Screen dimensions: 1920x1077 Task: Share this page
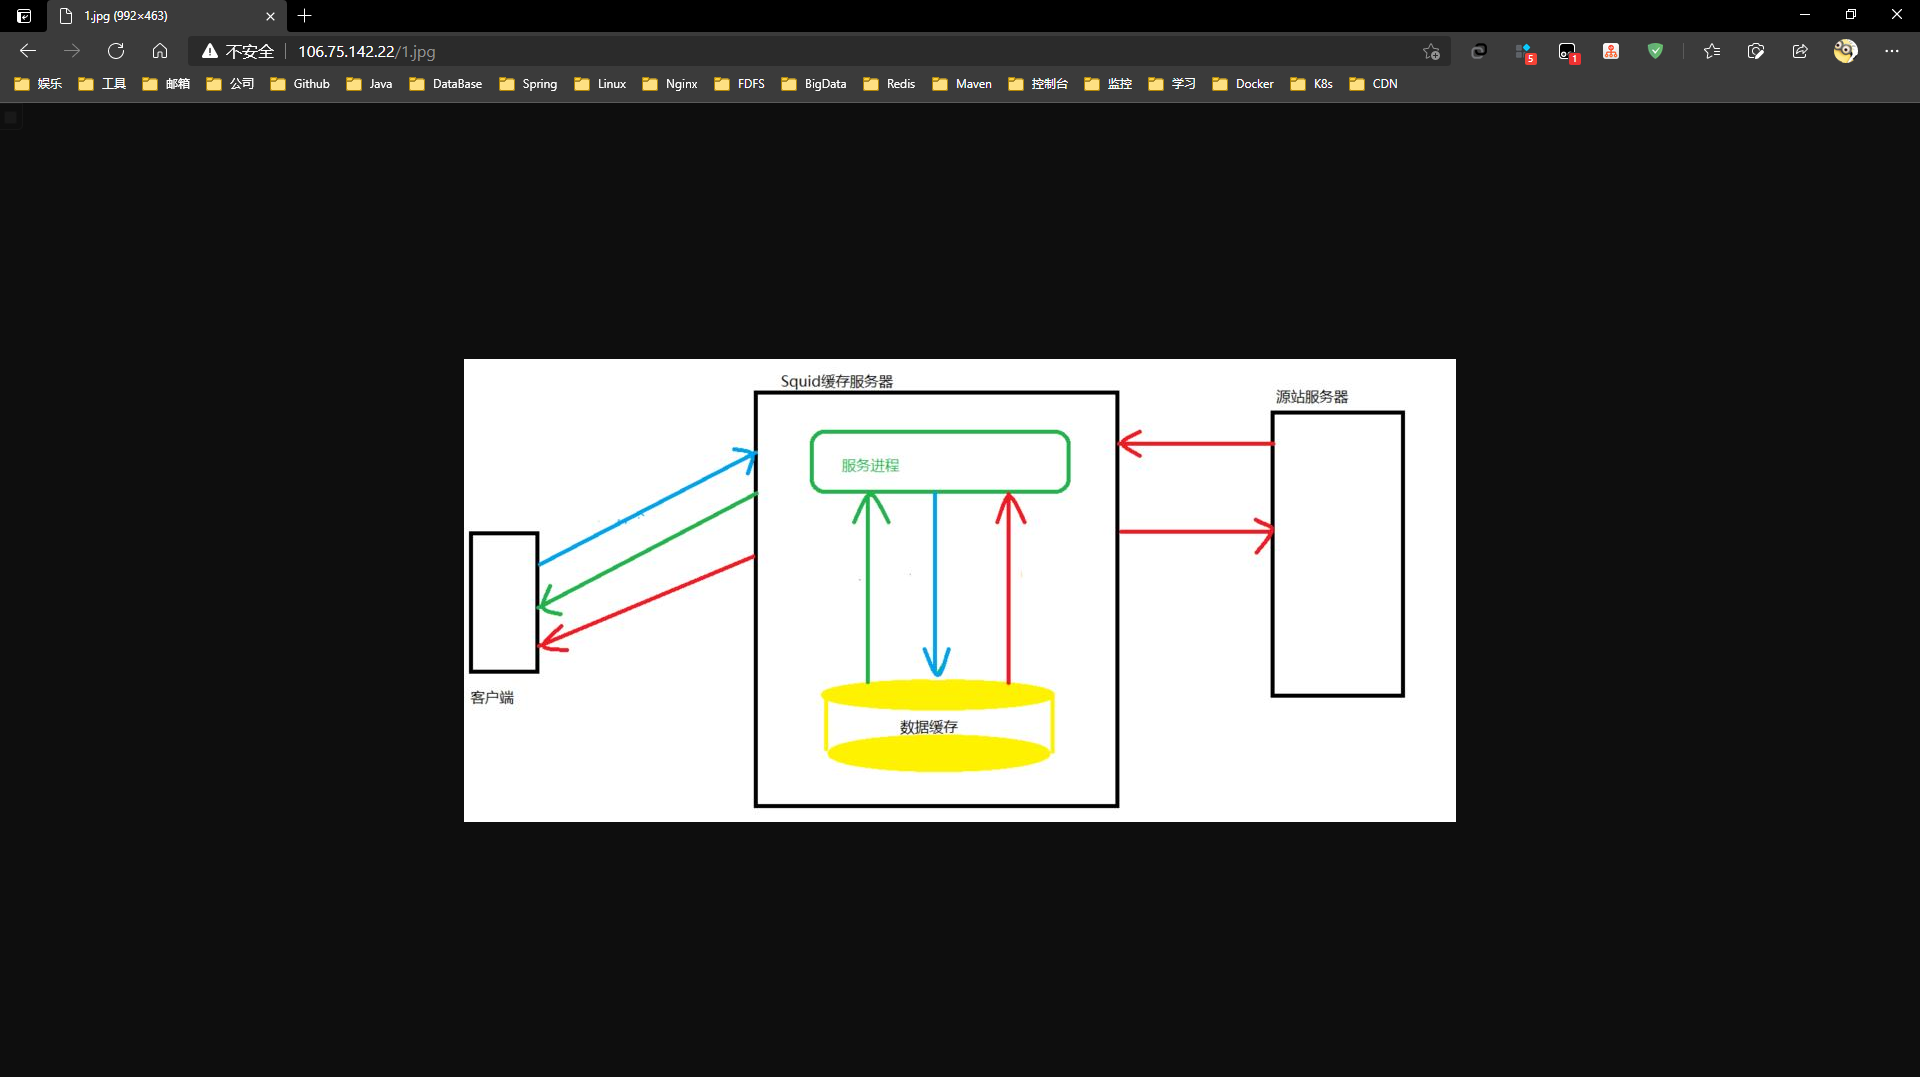tap(1800, 51)
